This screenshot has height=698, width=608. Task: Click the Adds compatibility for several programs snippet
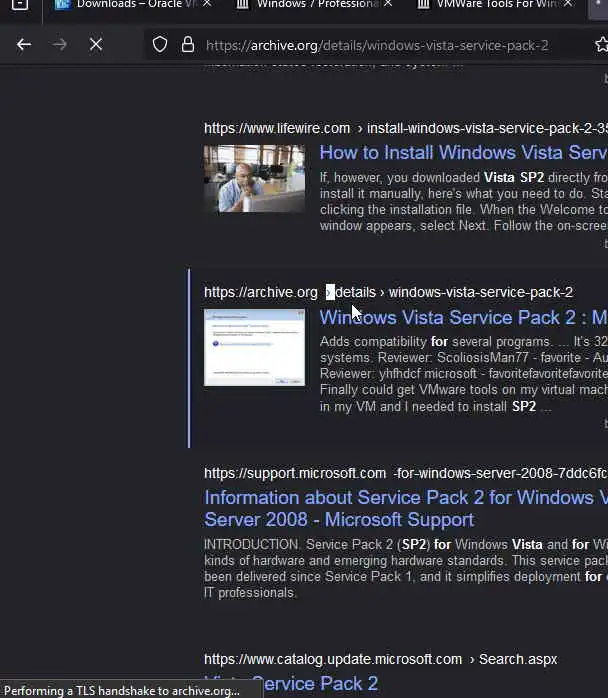(x=463, y=373)
